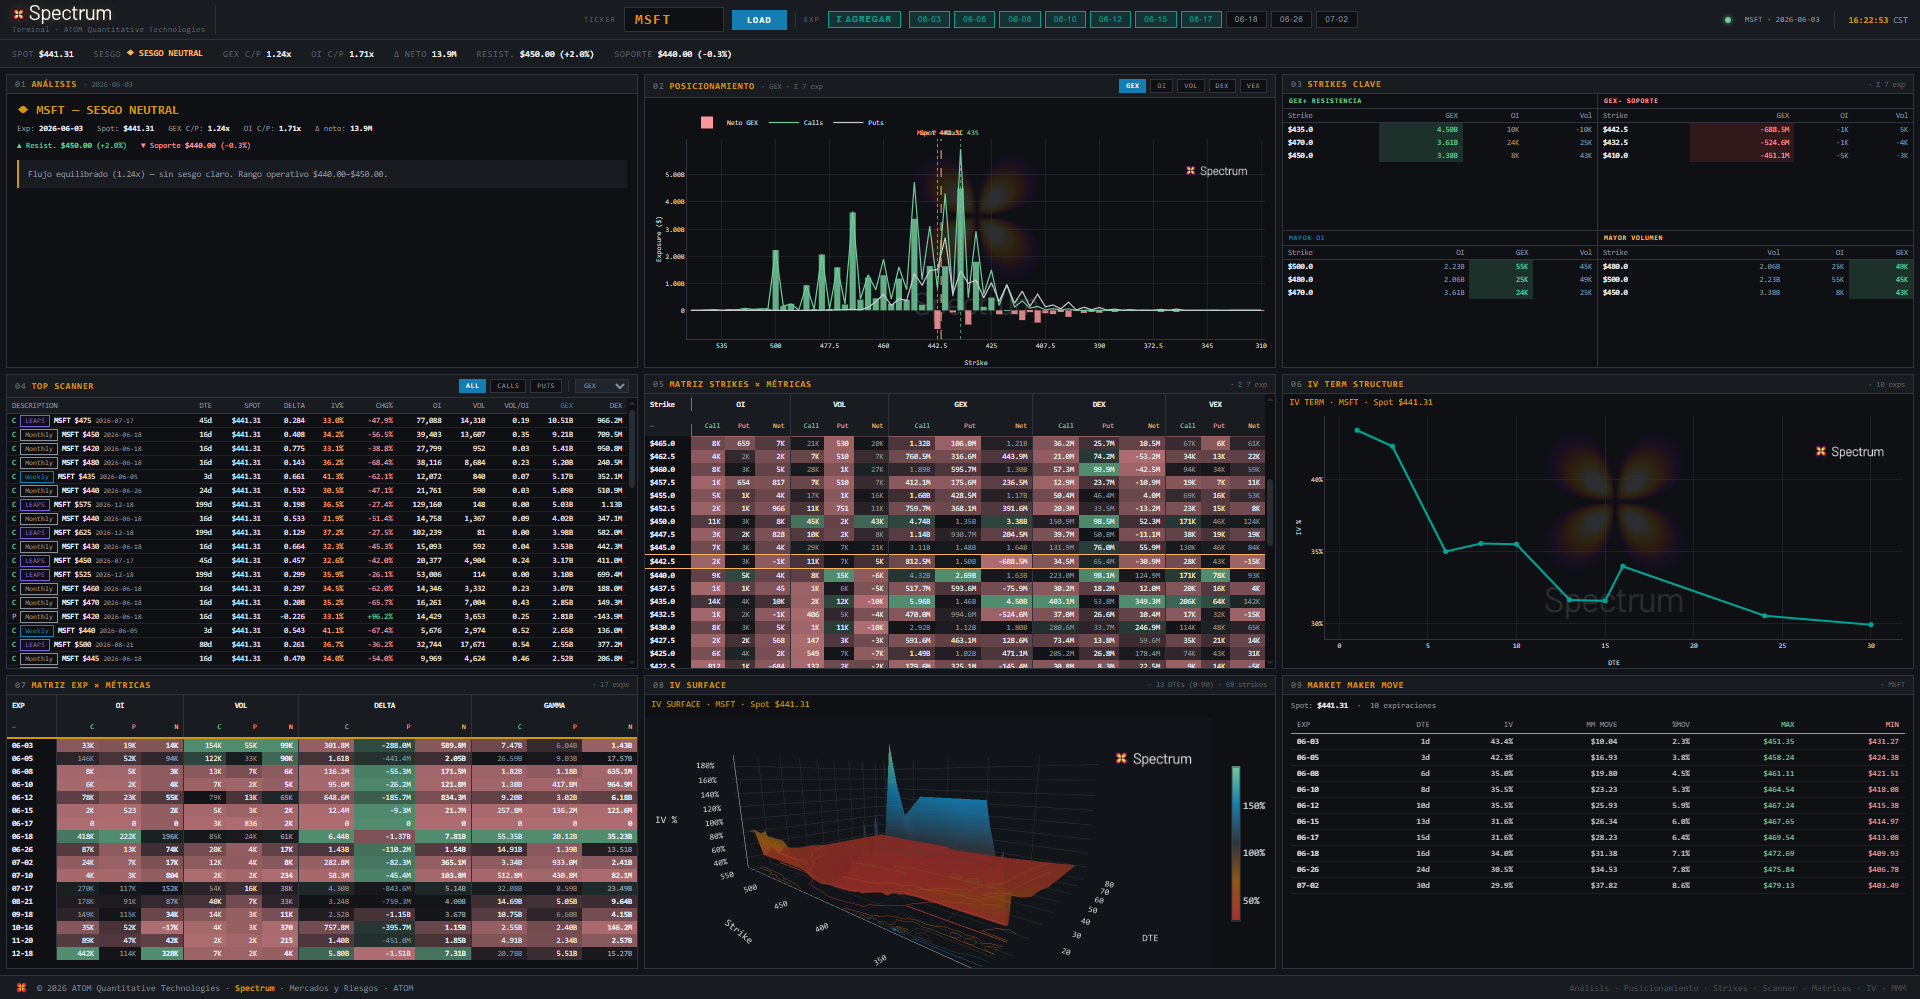Click the Spectrum icon in the footer
1920x999 pixels.
coord(21,988)
